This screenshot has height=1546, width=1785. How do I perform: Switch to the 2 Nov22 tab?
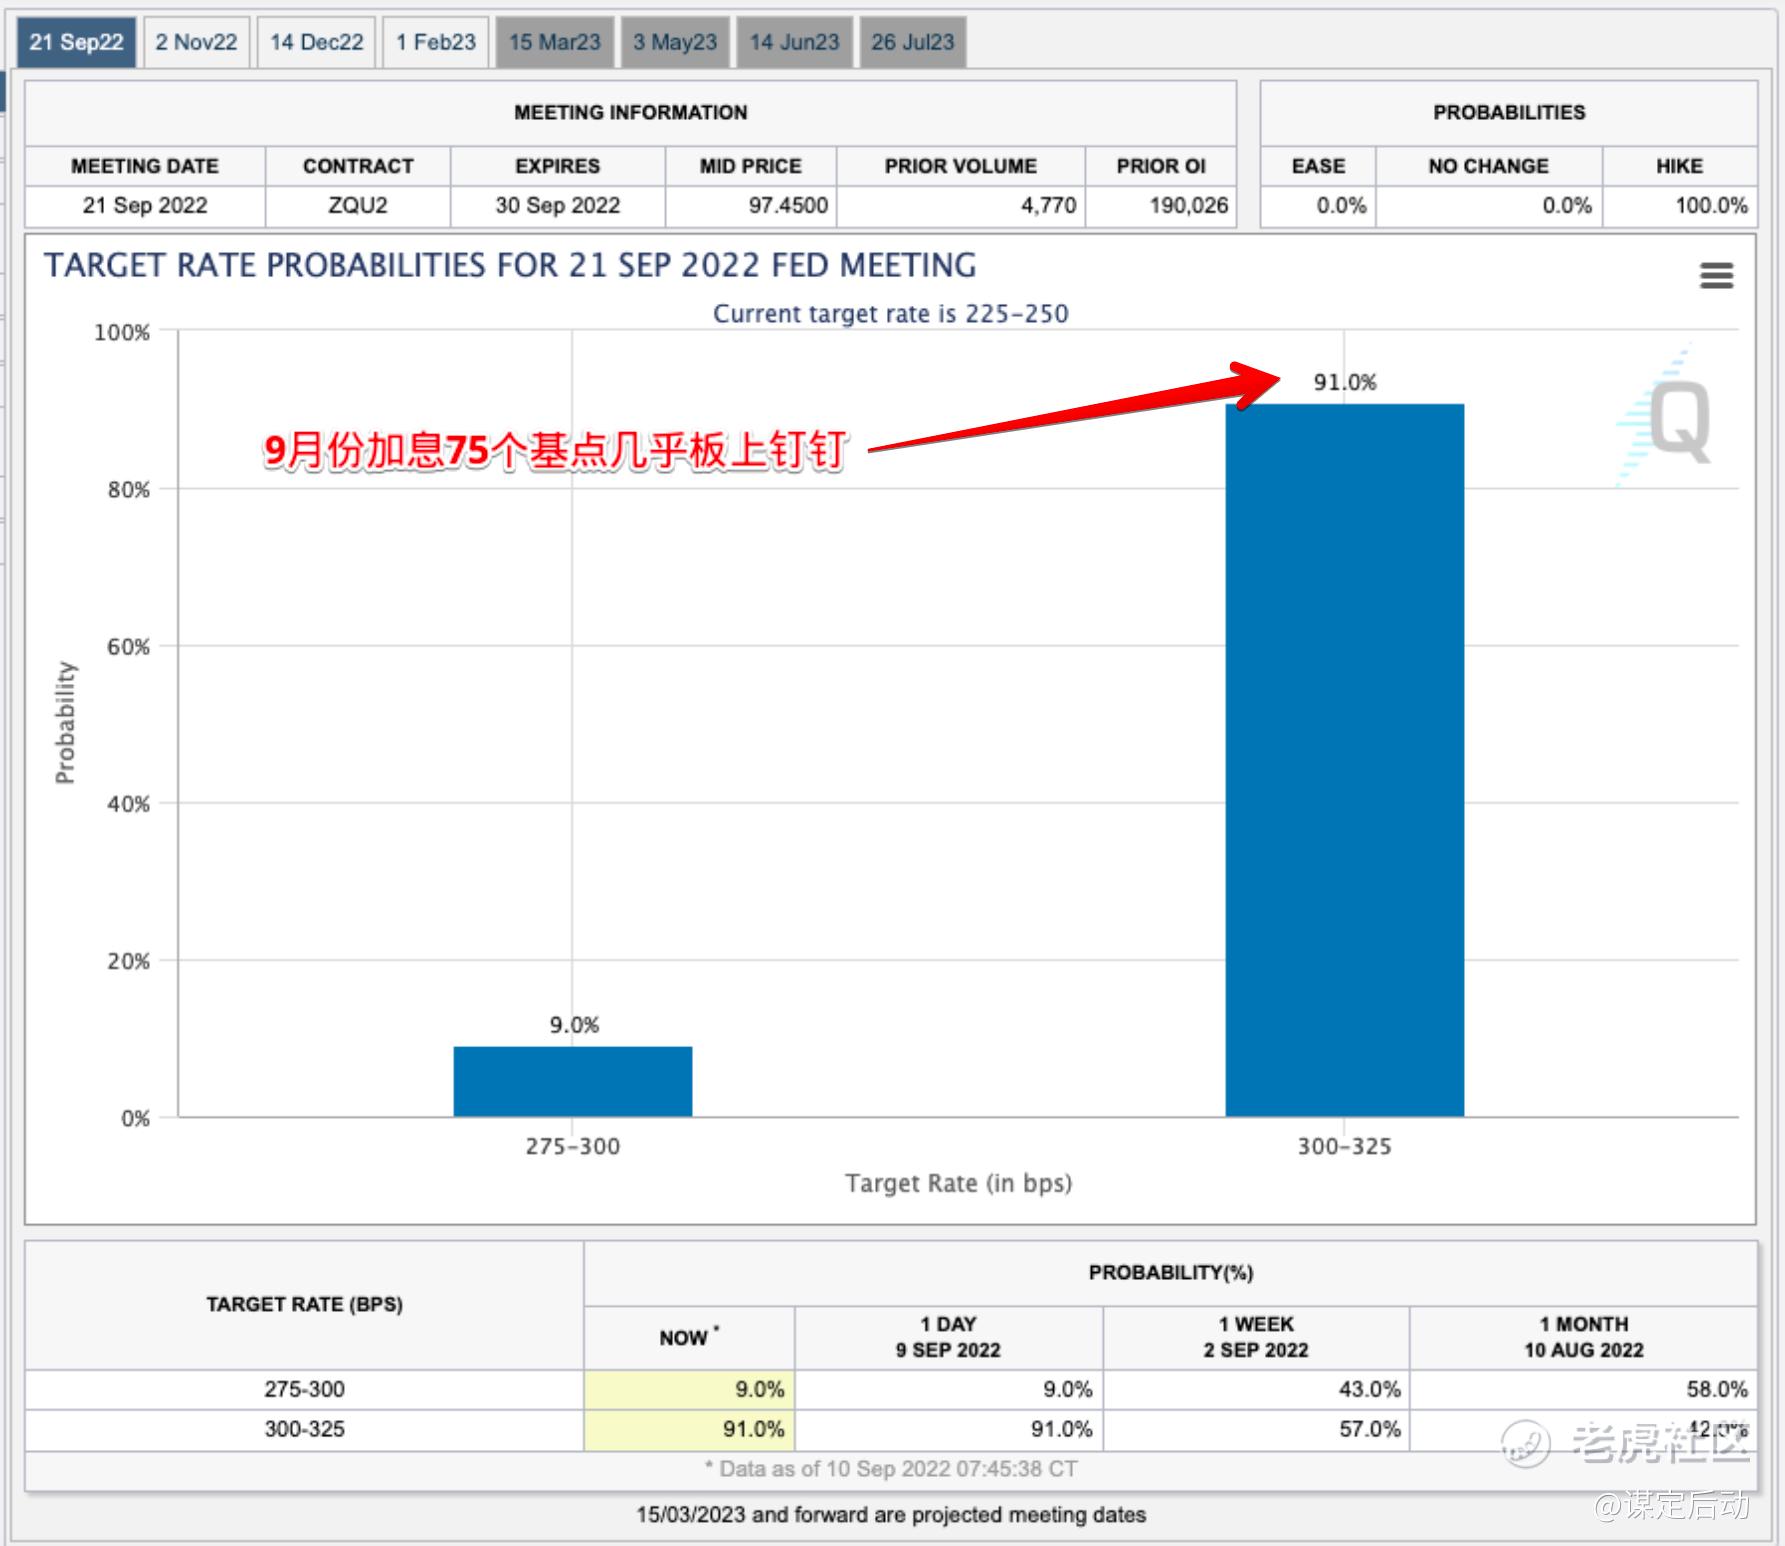coord(196,42)
